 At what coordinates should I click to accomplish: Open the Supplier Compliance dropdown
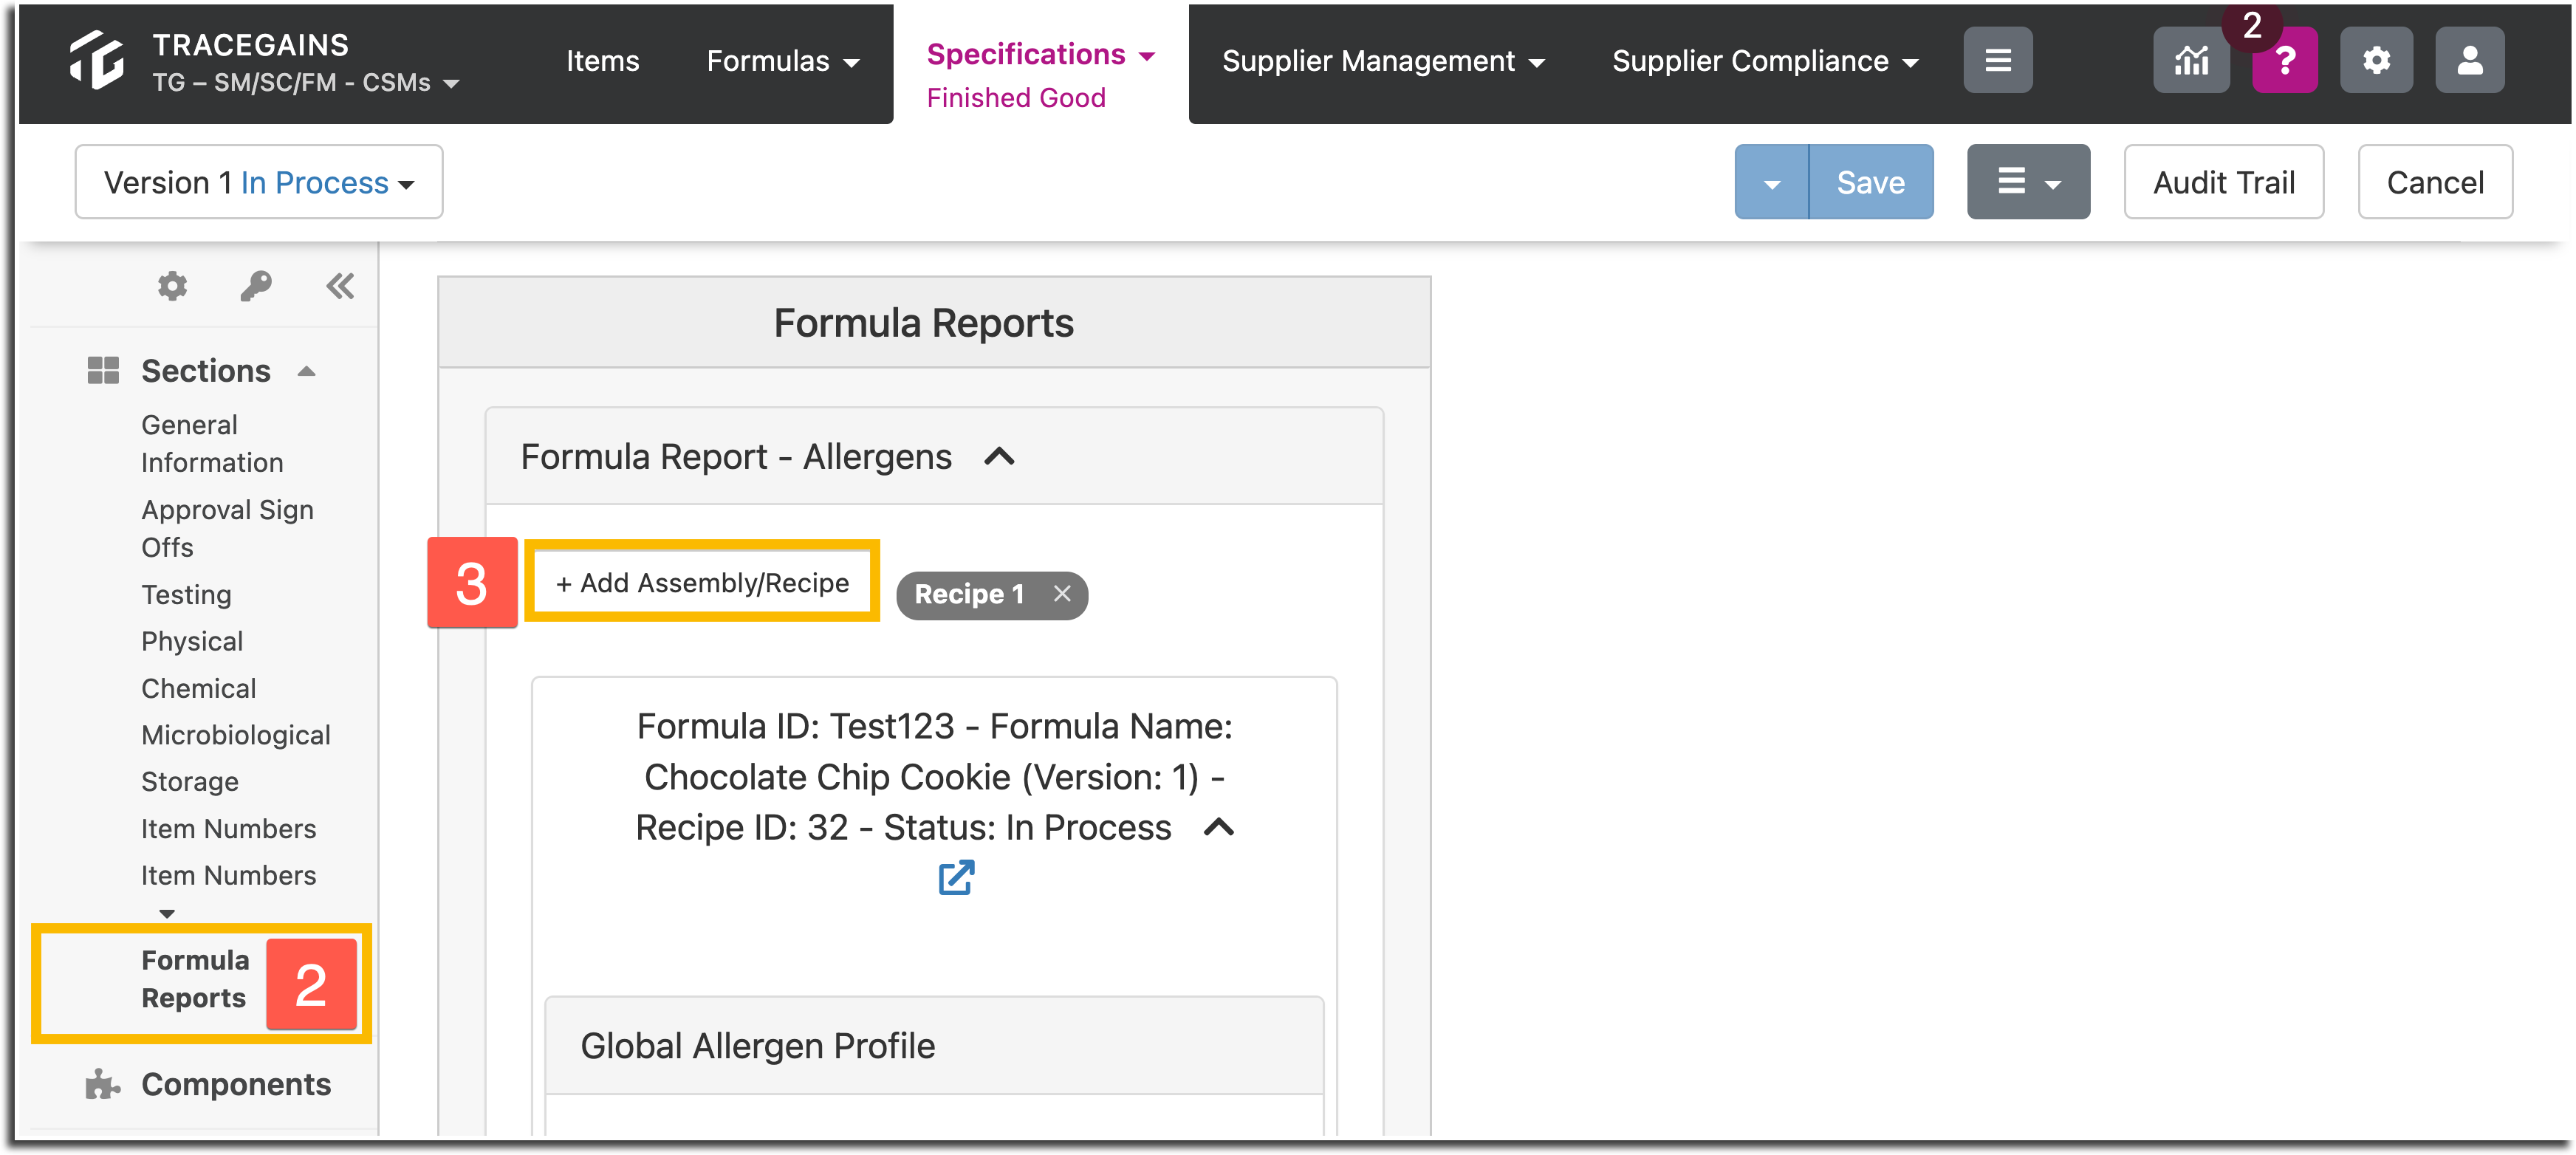[1765, 61]
